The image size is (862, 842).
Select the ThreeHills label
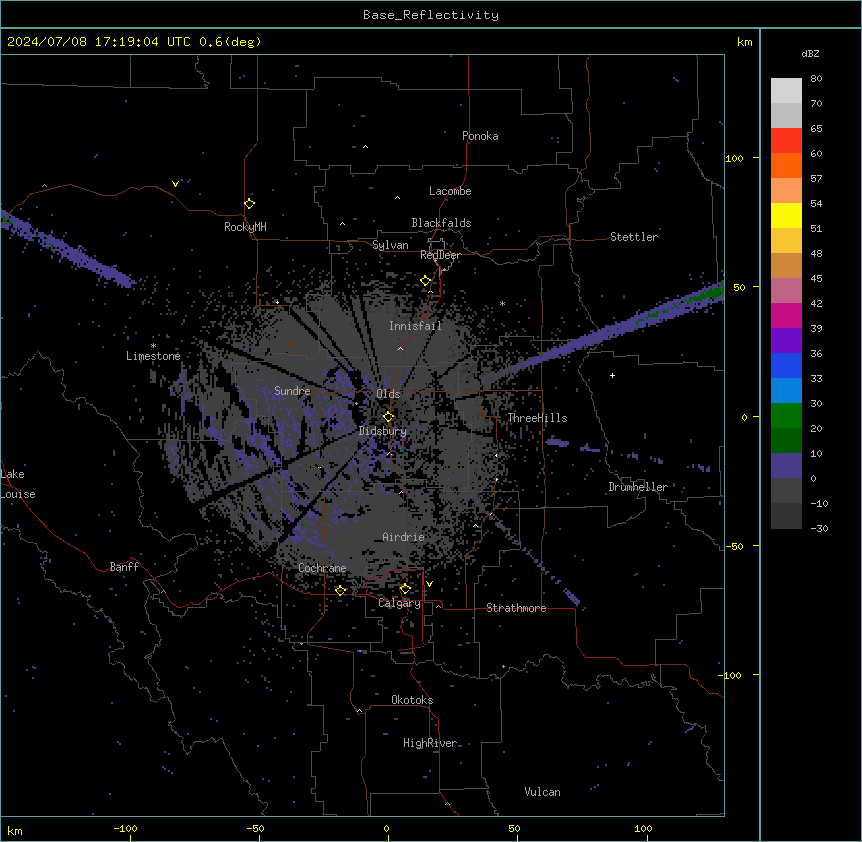(537, 418)
